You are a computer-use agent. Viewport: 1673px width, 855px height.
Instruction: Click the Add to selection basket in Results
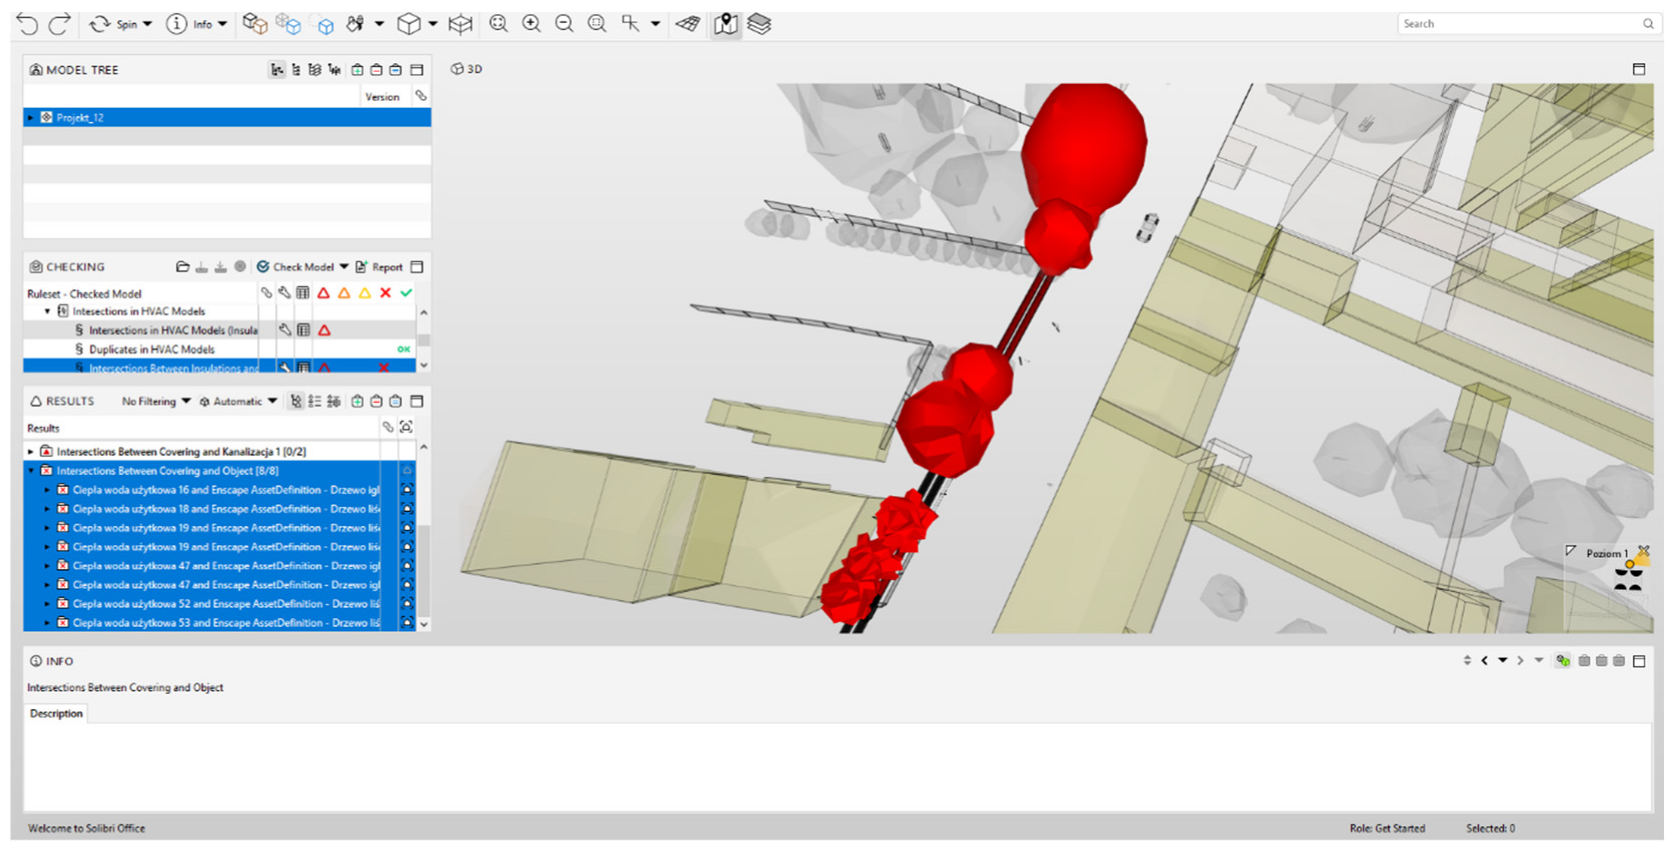(357, 401)
